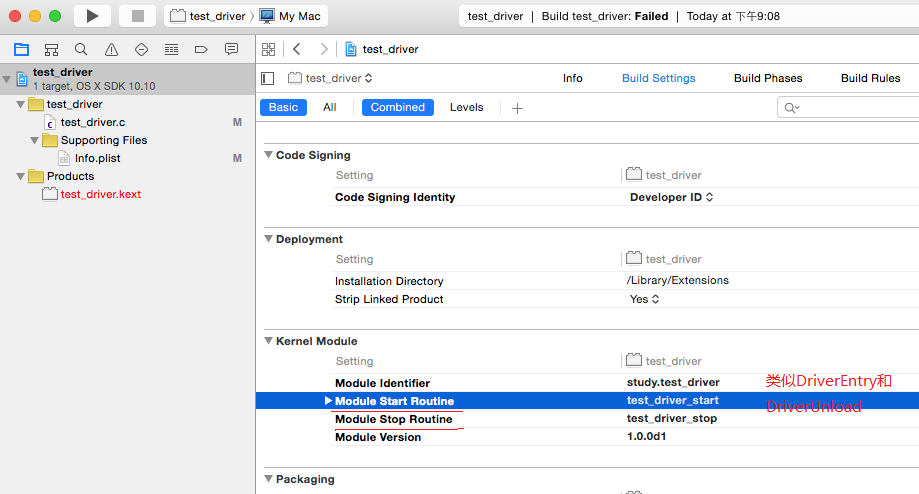Screen dimensions: 919x494
Task: Collapse the Supporting Files folder
Action: [x=35, y=140]
